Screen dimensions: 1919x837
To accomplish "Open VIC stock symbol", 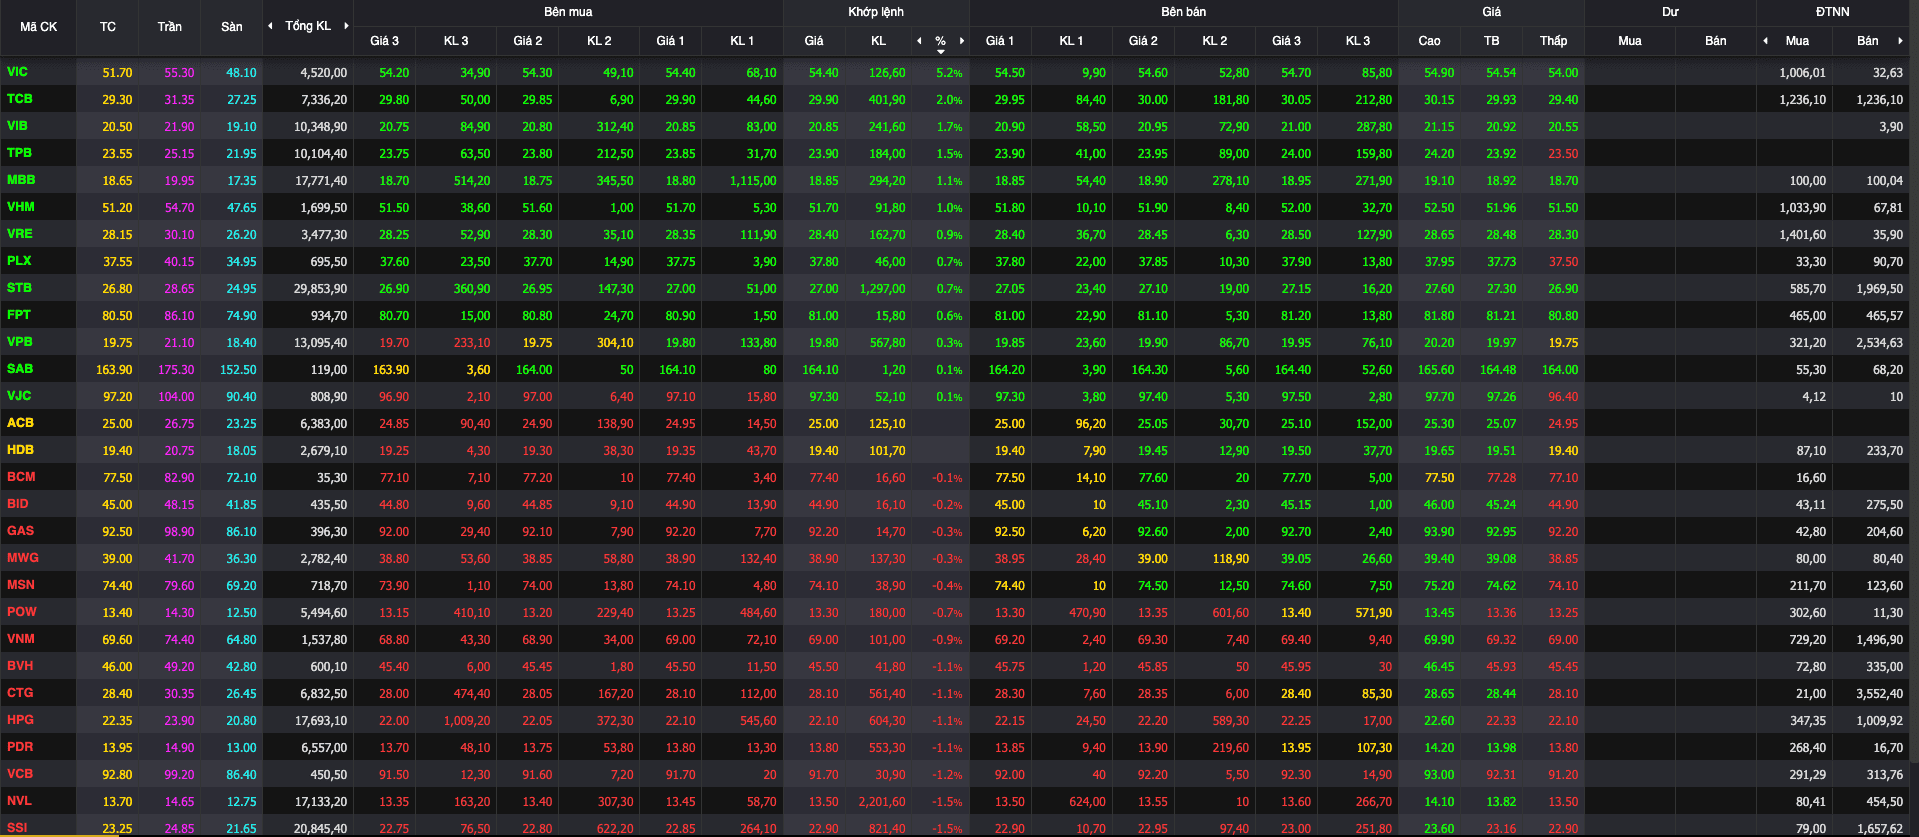I will pos(17,72).
